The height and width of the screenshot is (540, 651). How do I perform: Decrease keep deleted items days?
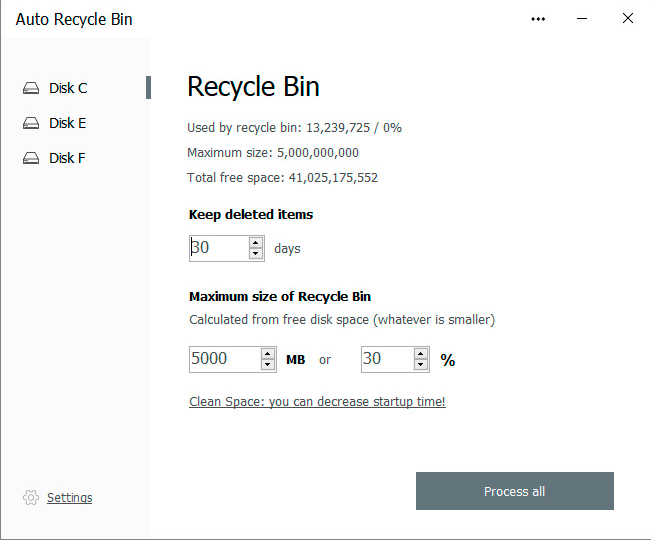tap(256, 253)
